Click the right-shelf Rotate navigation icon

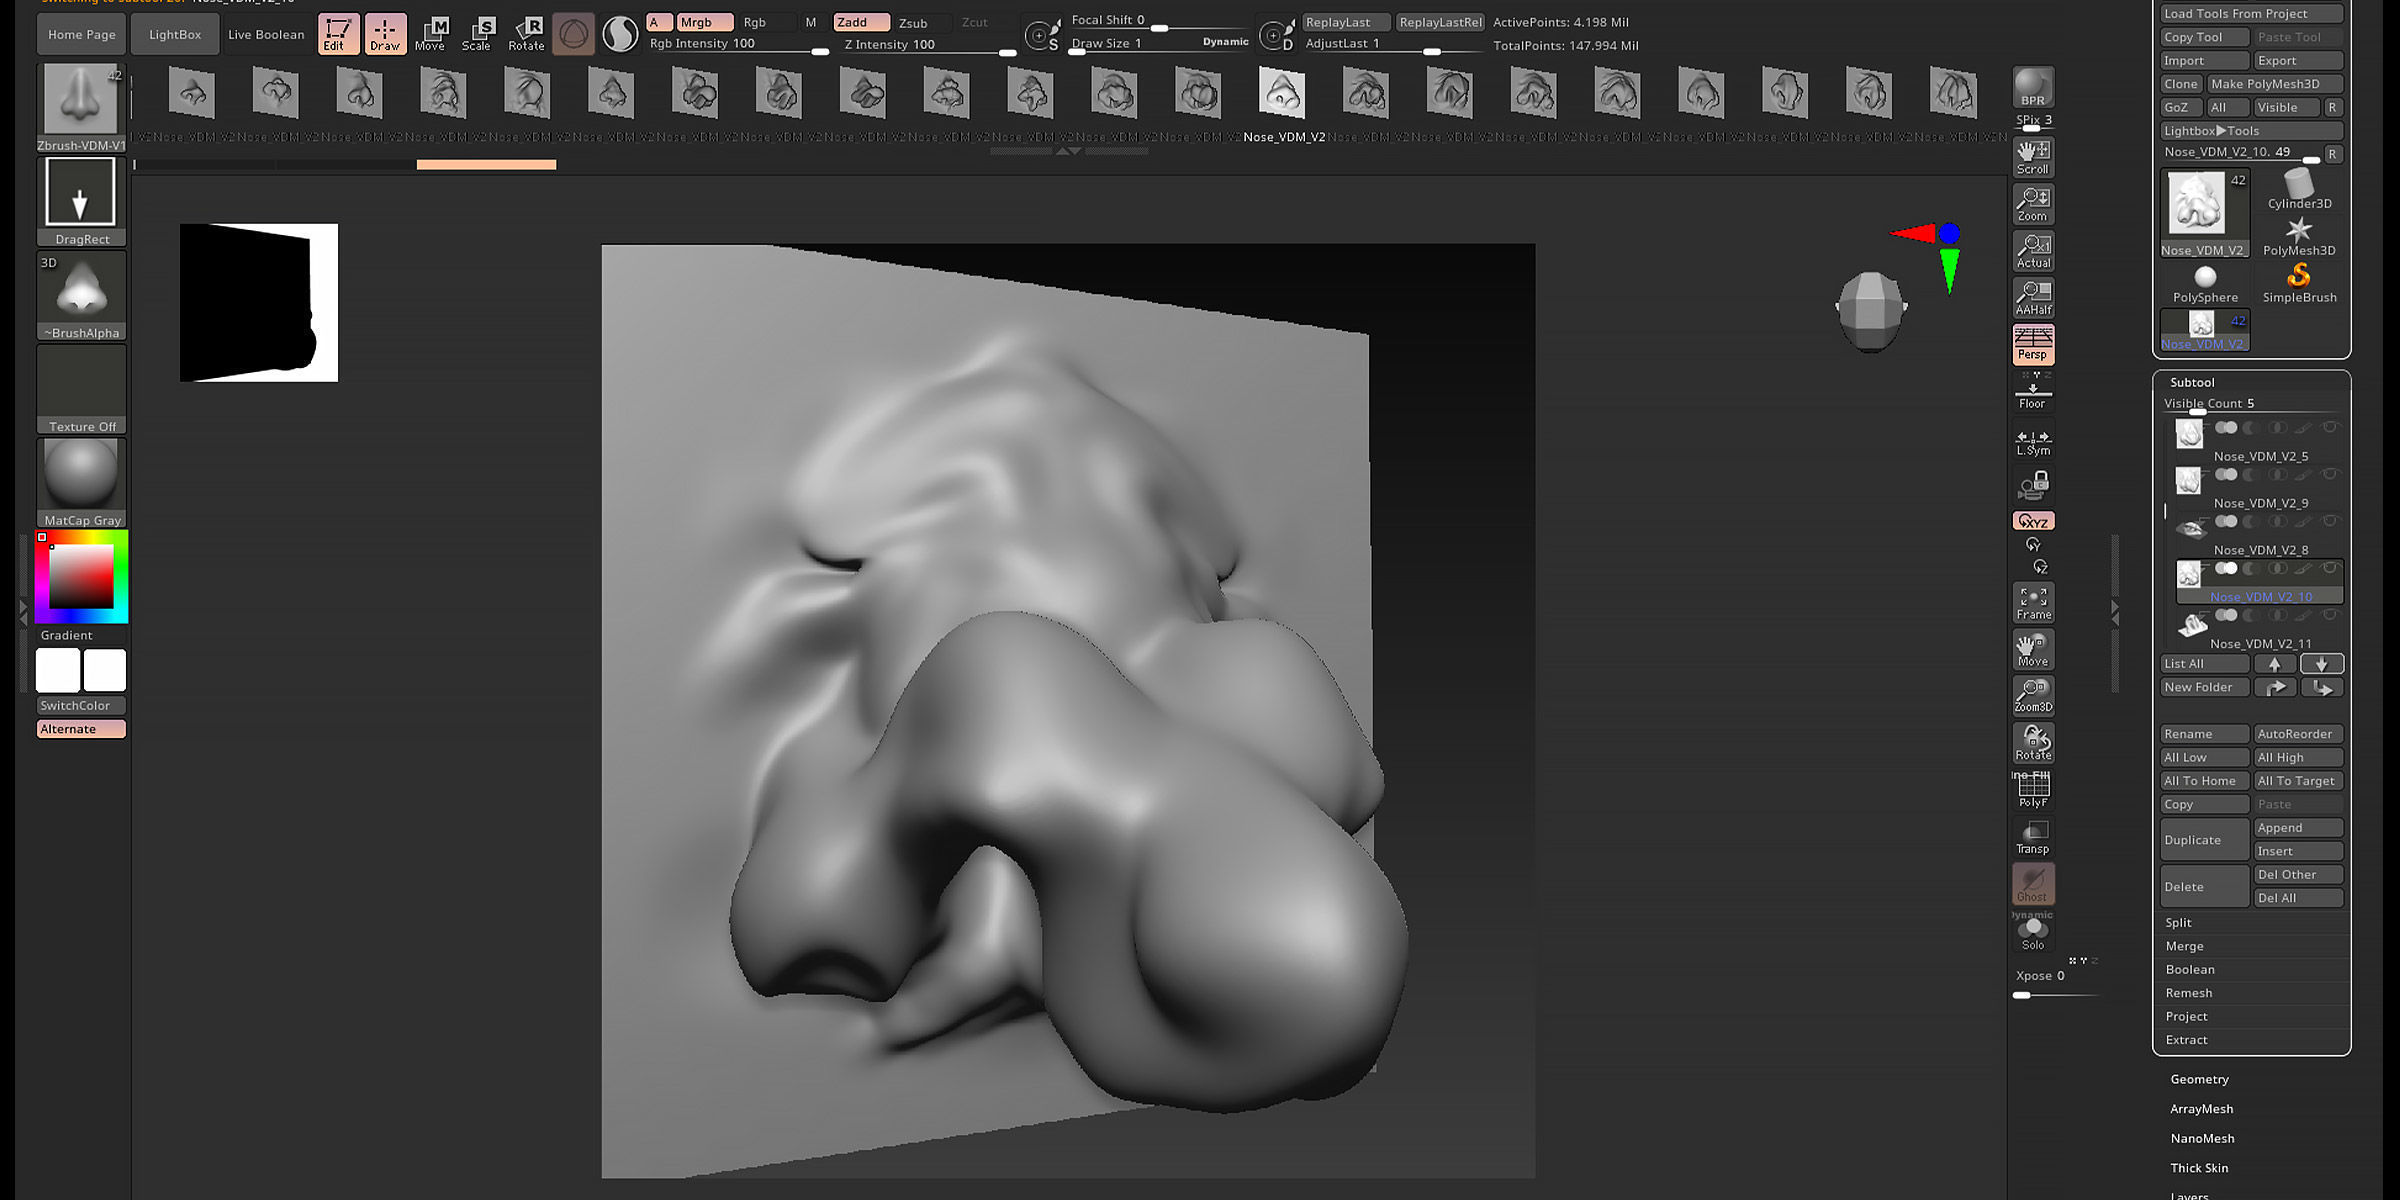(2032, 743)
